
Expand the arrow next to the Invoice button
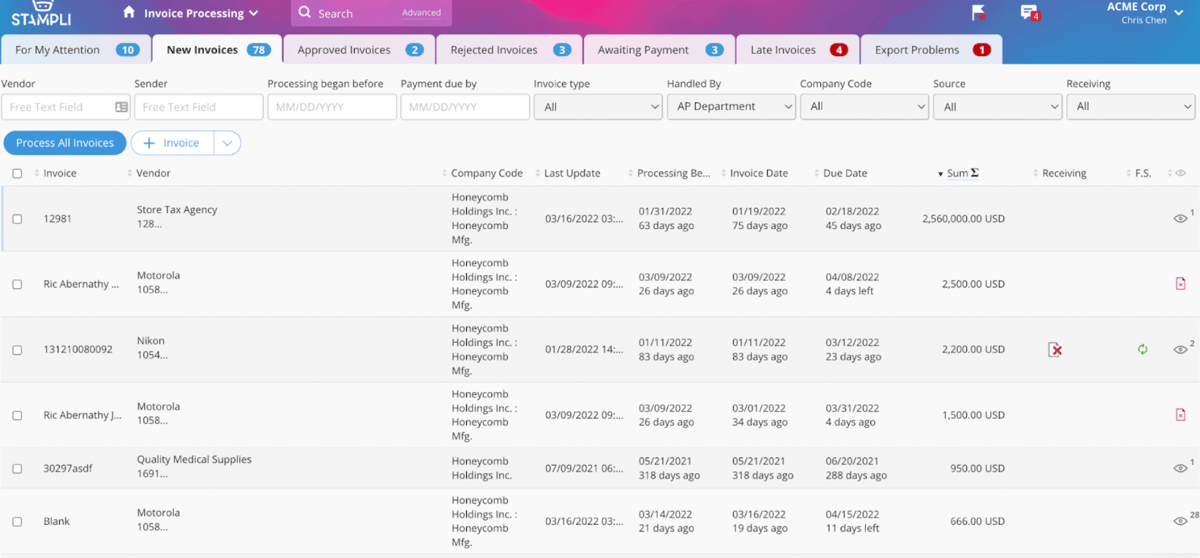227,143
